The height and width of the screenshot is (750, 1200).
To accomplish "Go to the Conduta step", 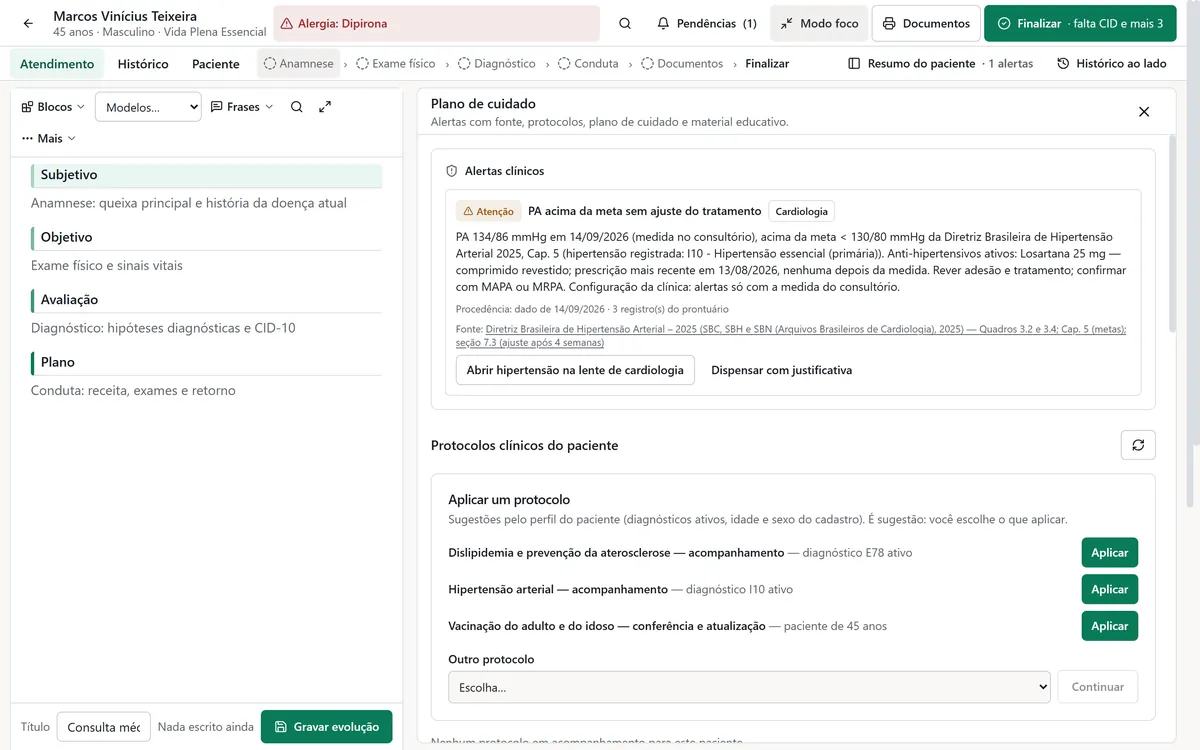I will [x=588, y=63].
